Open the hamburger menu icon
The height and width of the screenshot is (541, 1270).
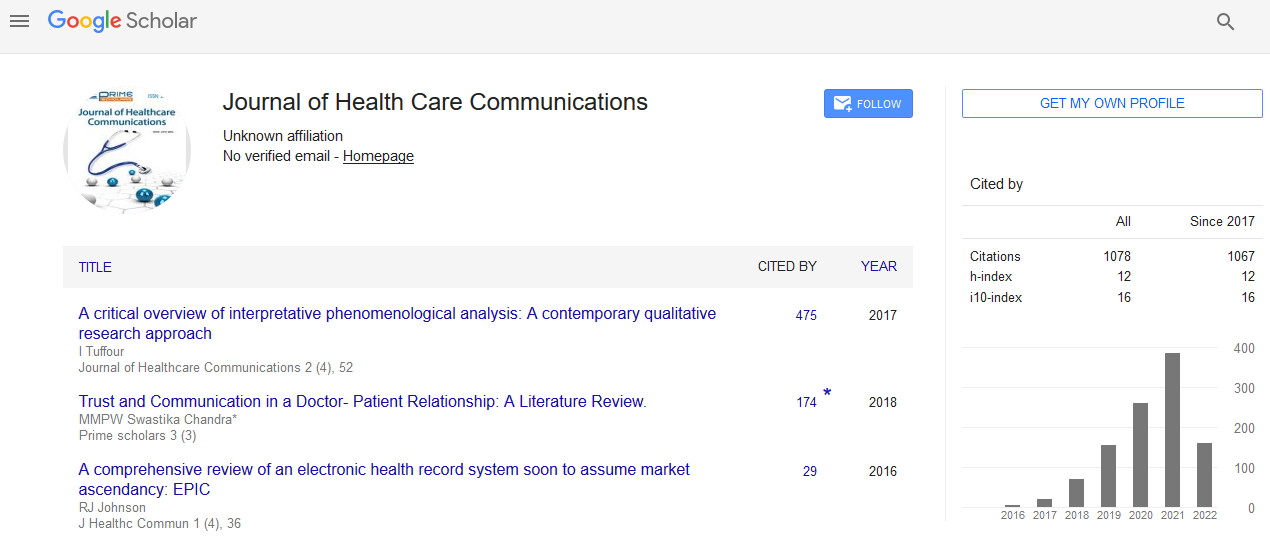[19, 21]
